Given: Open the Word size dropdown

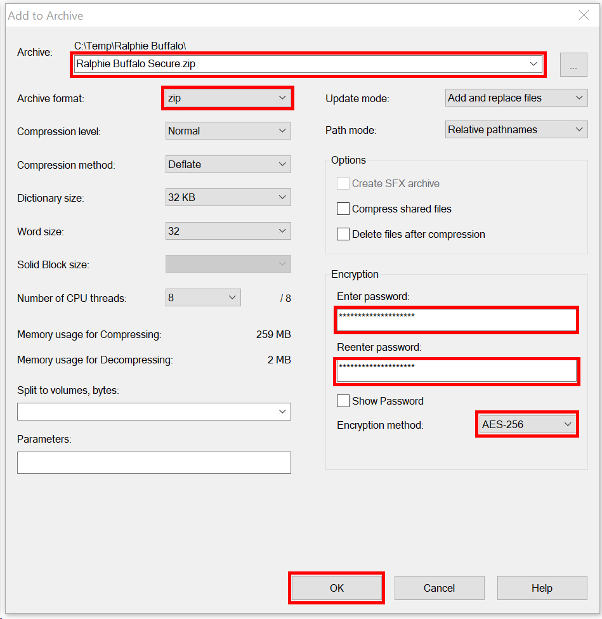Looking at the screenshot, I should [x=228, y=231].
